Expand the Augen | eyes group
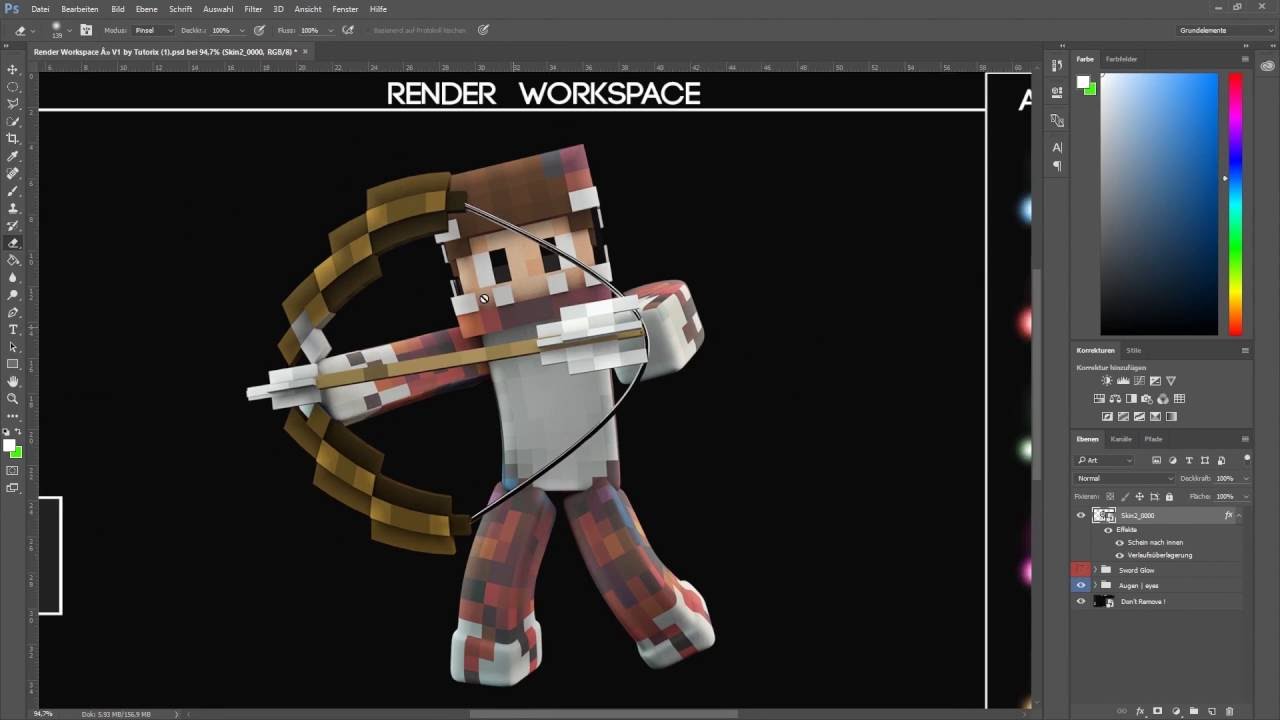The height and width of the screenshot is (720, 1280). click(1095, 585)
